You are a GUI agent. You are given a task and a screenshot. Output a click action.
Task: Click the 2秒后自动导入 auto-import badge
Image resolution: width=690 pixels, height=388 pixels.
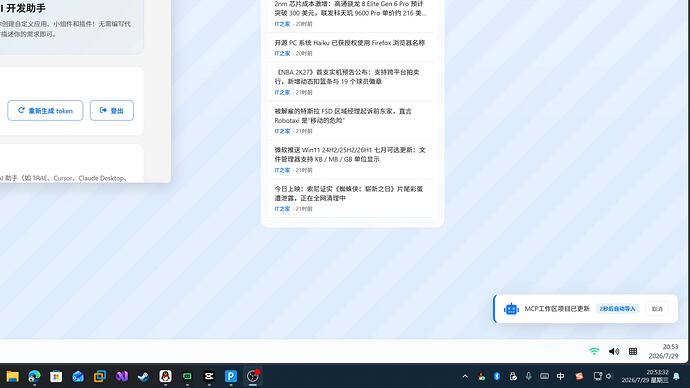(x=617, y=309)
